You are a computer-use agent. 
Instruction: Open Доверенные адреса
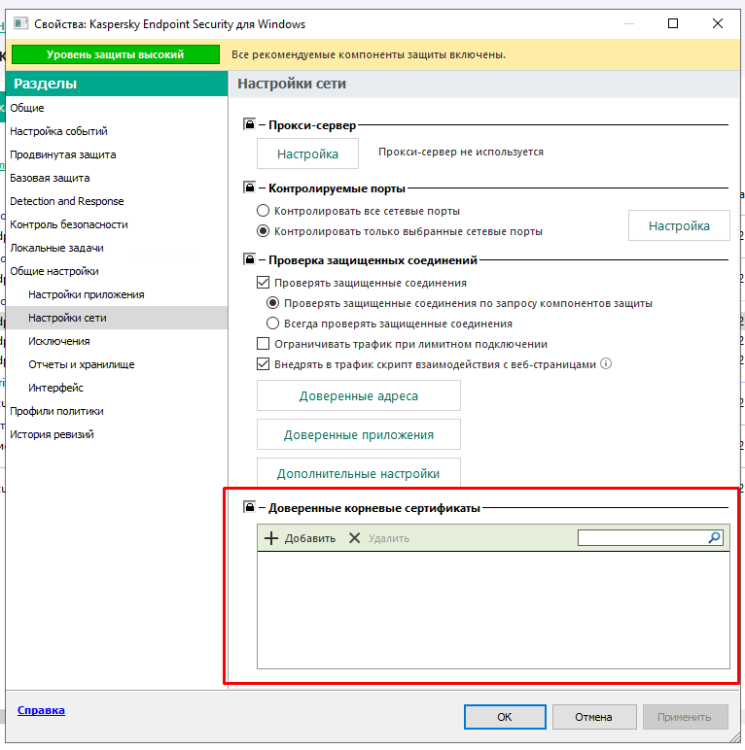(x=359, y=396)
